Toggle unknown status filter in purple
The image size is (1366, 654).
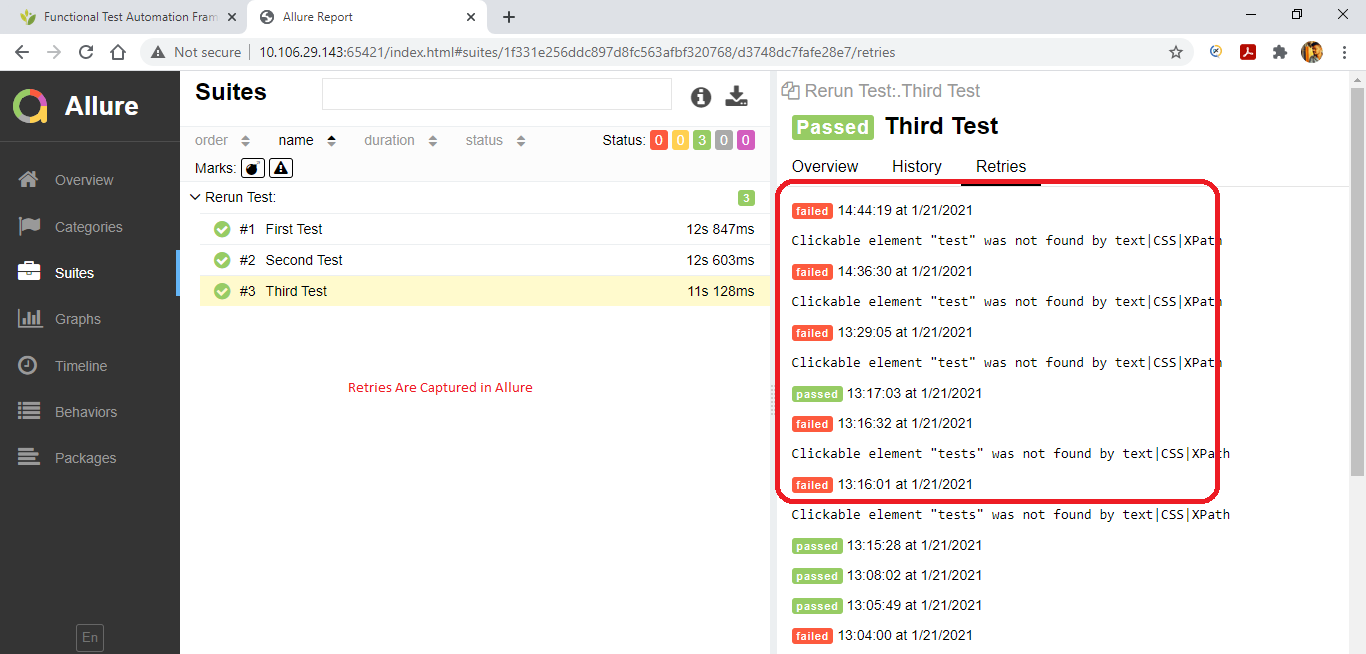[x=746, y=140]
